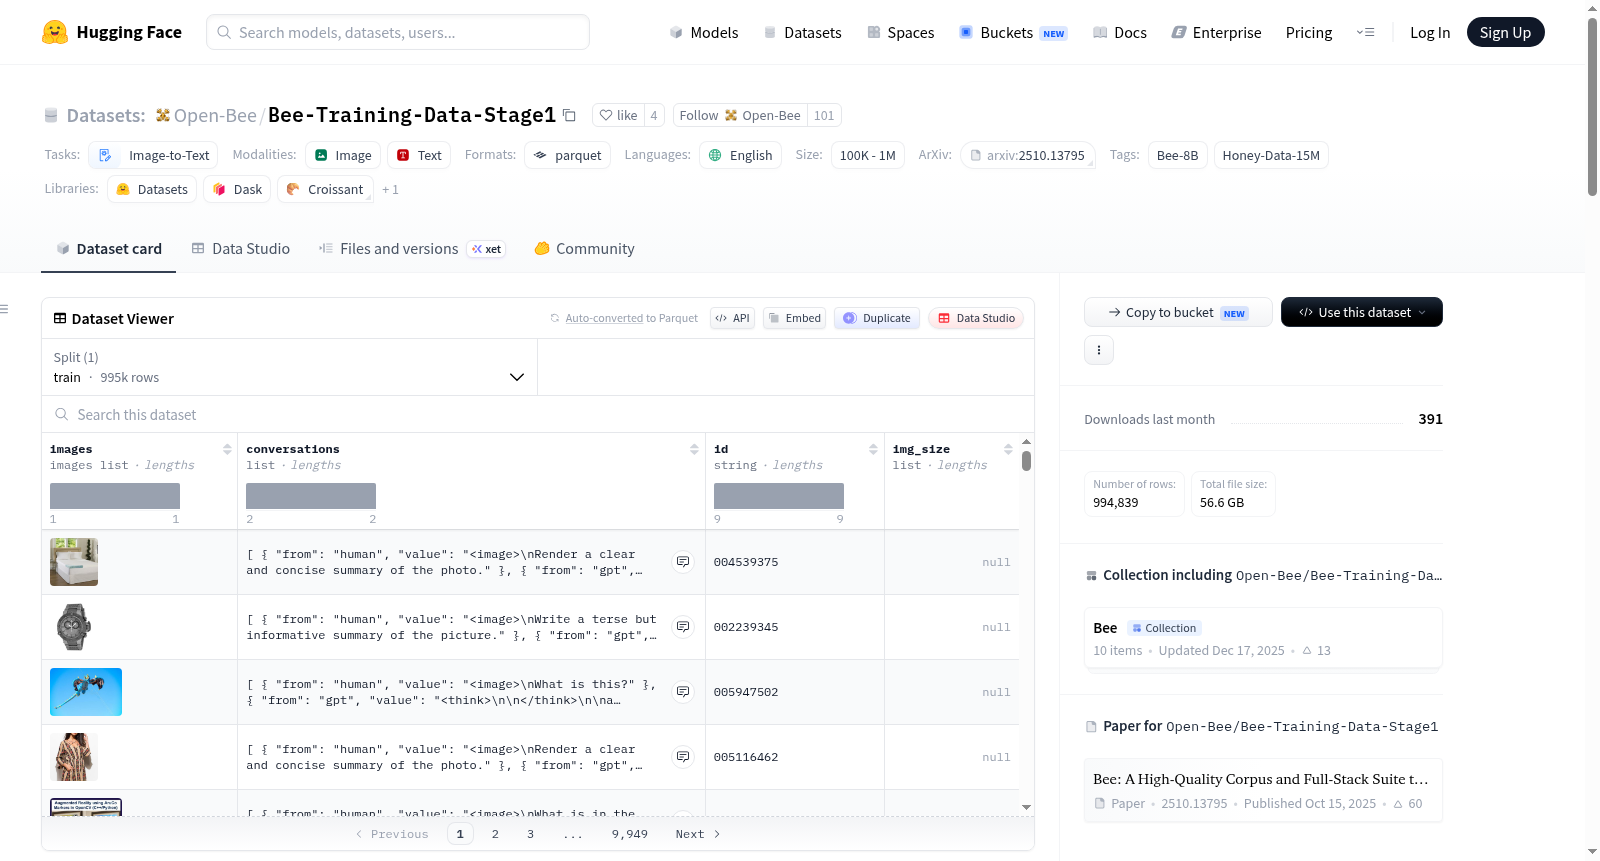Sort by the img_size column

pos(1008,449)
